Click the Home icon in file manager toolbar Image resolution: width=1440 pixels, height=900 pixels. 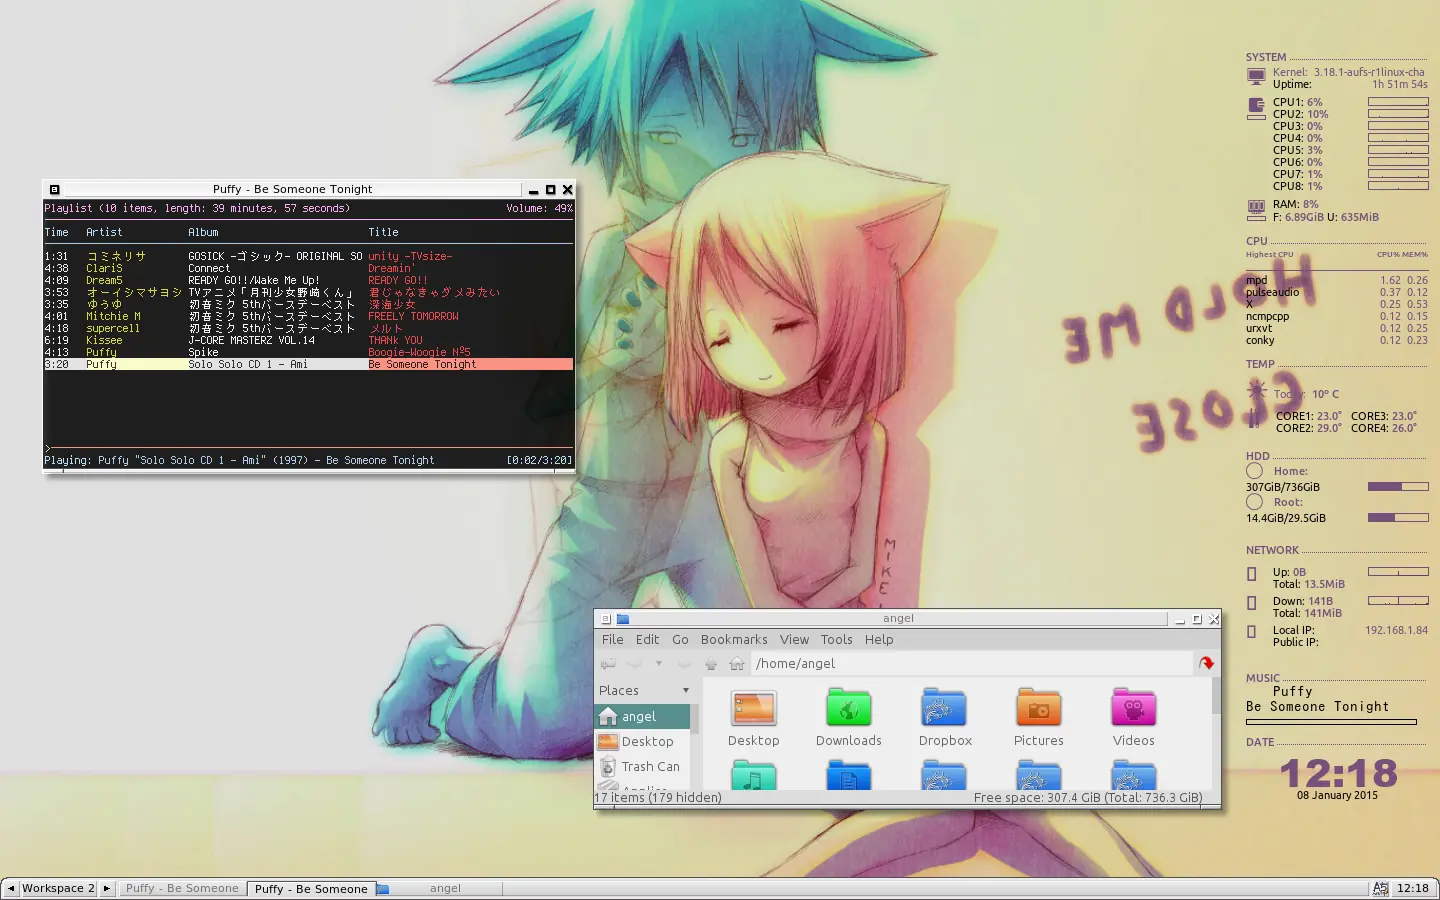[737, 664]
